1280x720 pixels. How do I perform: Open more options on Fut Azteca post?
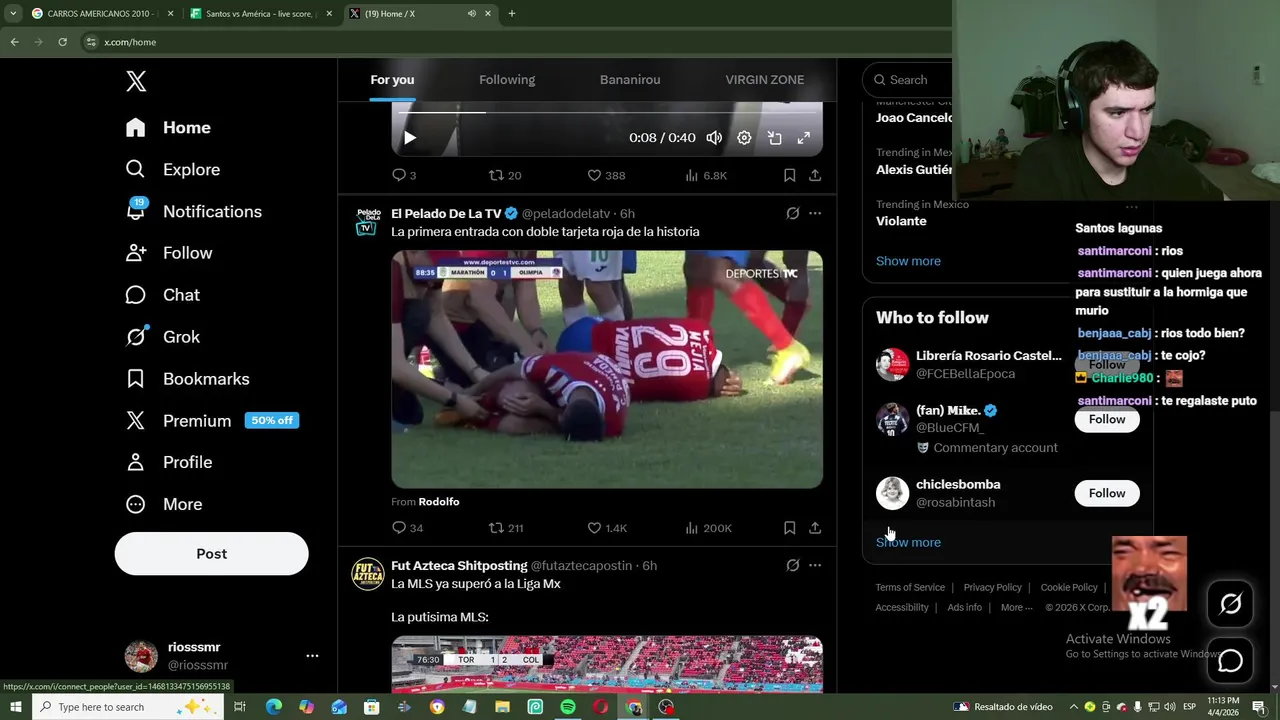point(815,565)
